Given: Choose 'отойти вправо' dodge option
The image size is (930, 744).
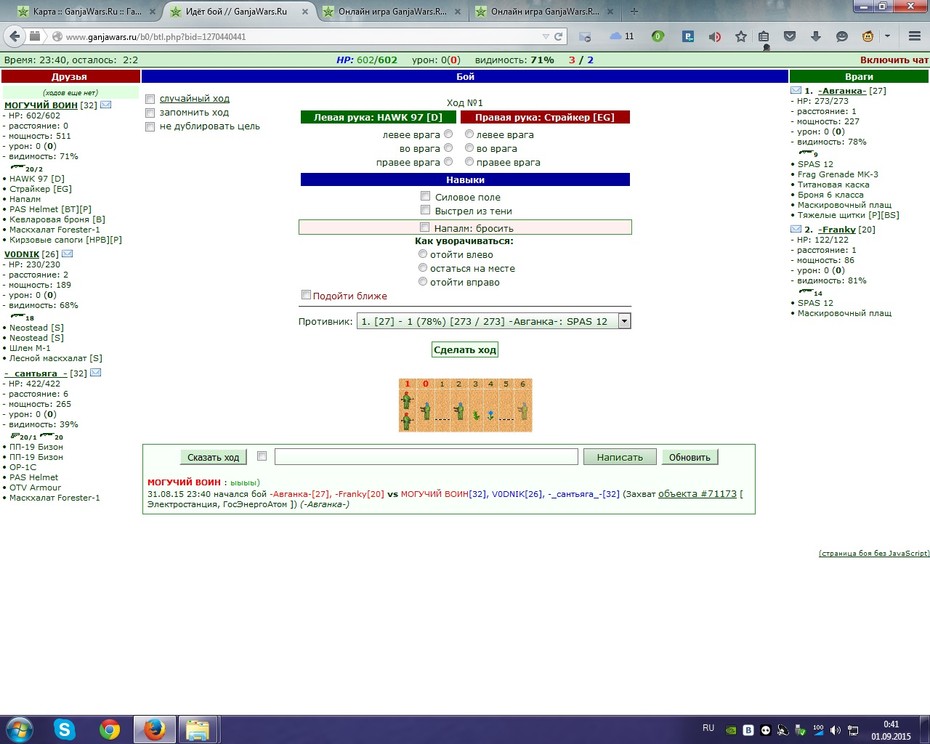Looking at the screenshot, I should click(423, 281).
